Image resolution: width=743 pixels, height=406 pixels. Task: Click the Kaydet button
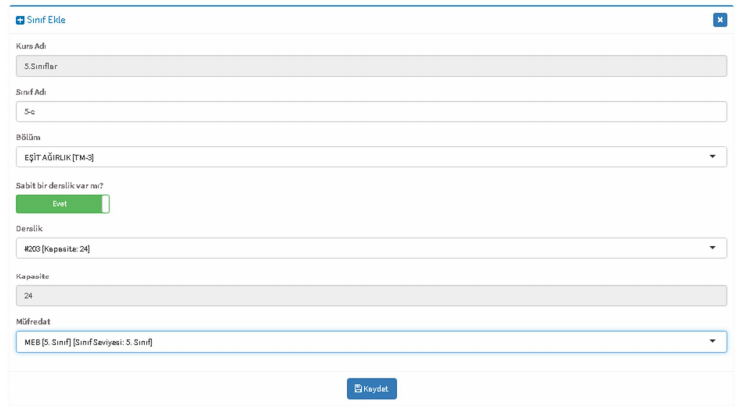tap(372, 388)
